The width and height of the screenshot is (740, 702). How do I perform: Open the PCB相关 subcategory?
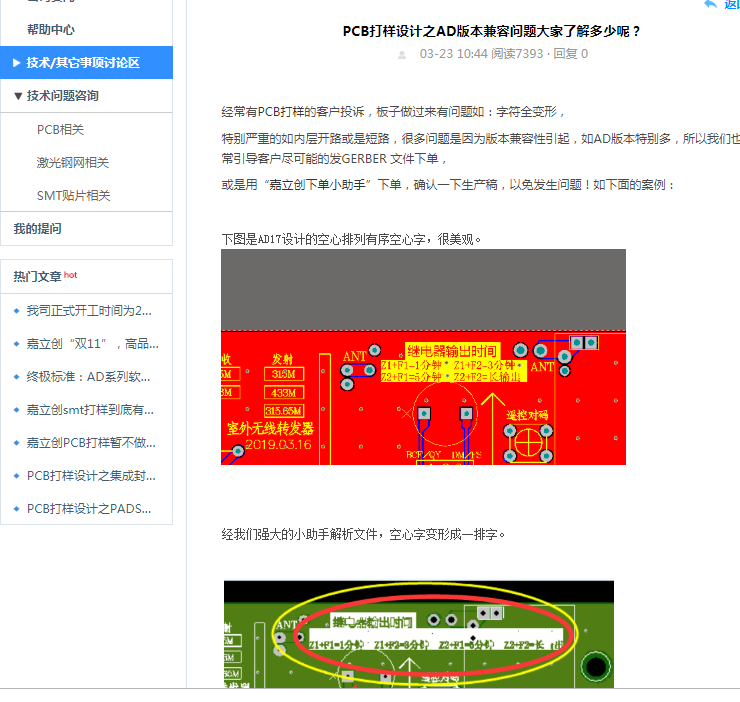tap(61, 129)
